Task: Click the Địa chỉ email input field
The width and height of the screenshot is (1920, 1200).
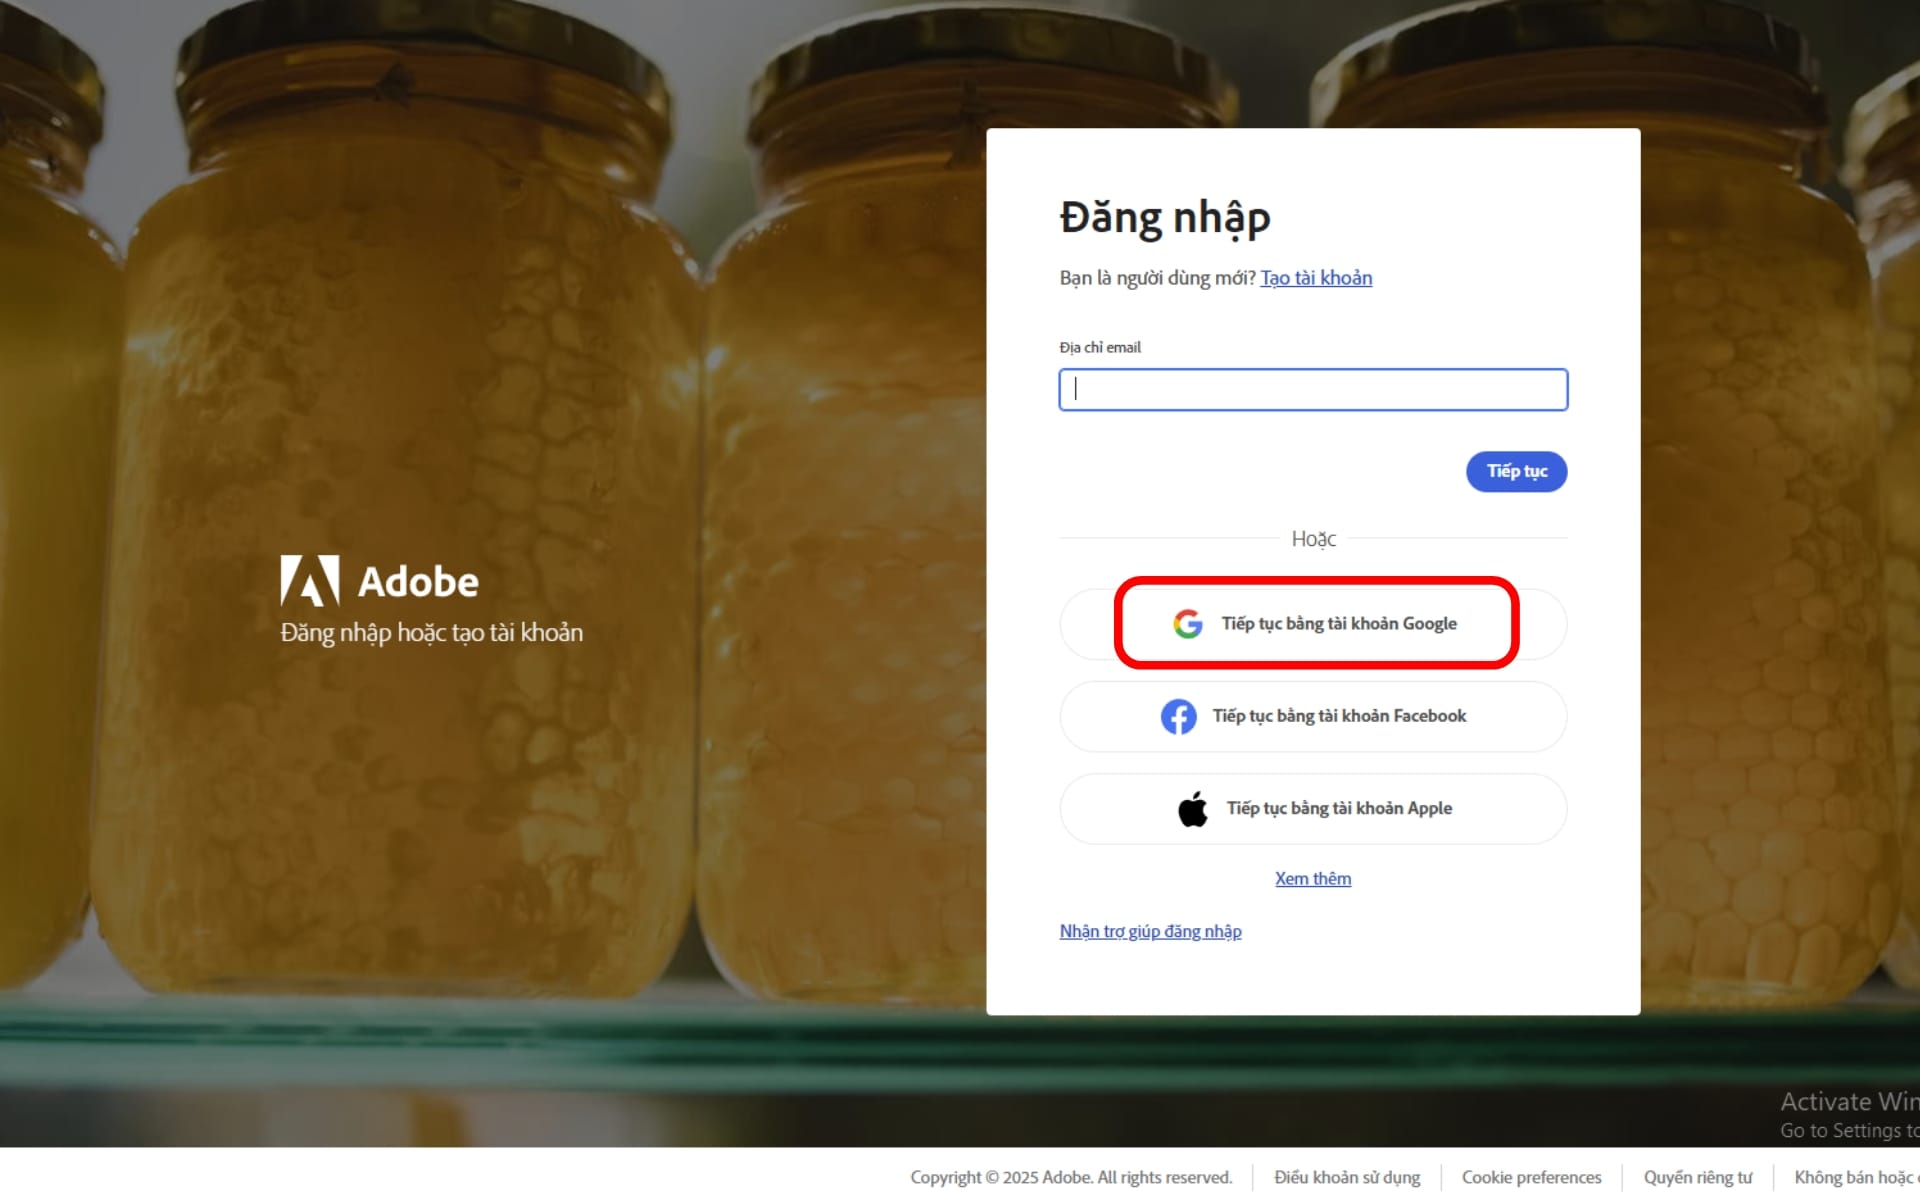Action: (1312, 390)
